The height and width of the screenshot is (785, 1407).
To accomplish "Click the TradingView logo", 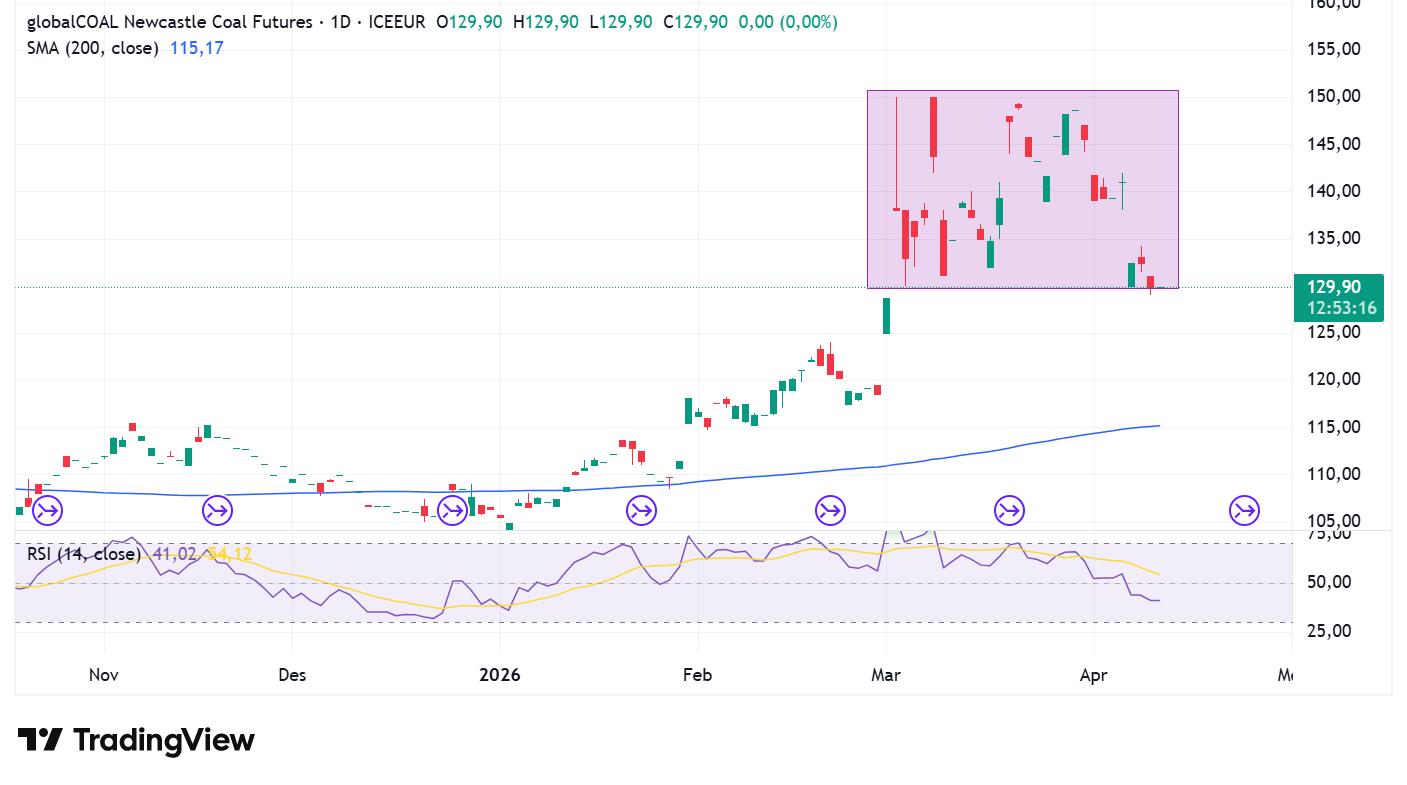I will point(137,740).
